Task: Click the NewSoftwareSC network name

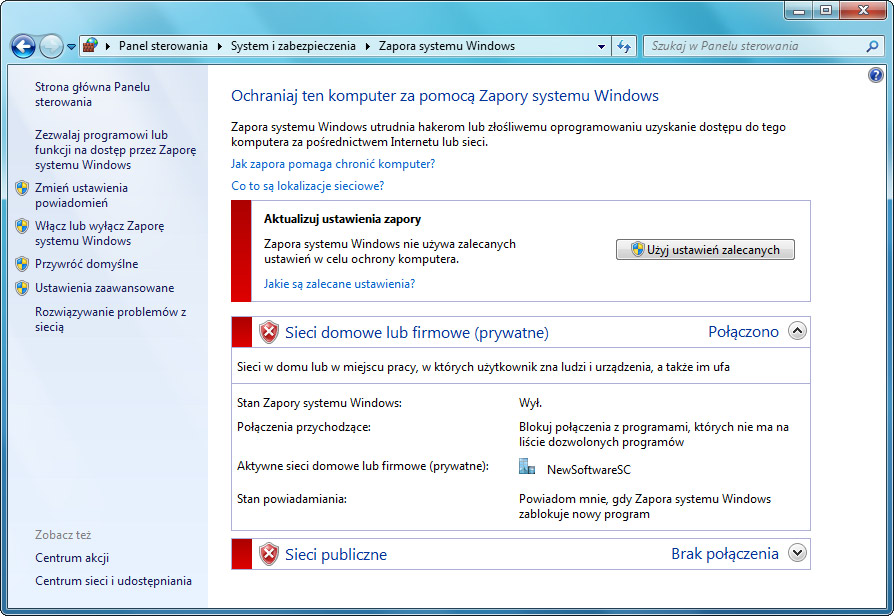Action: coord(589,470)
